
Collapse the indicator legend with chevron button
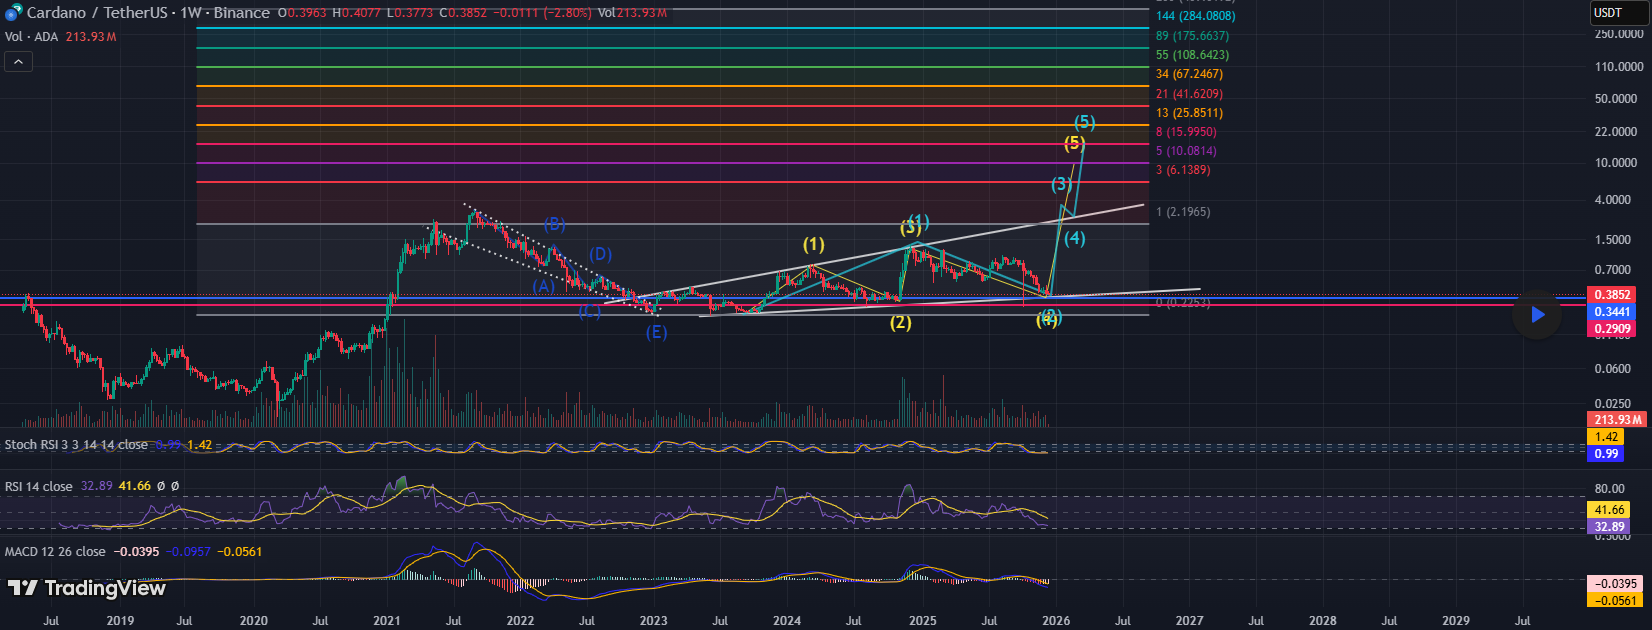click(x=18, y=62)
